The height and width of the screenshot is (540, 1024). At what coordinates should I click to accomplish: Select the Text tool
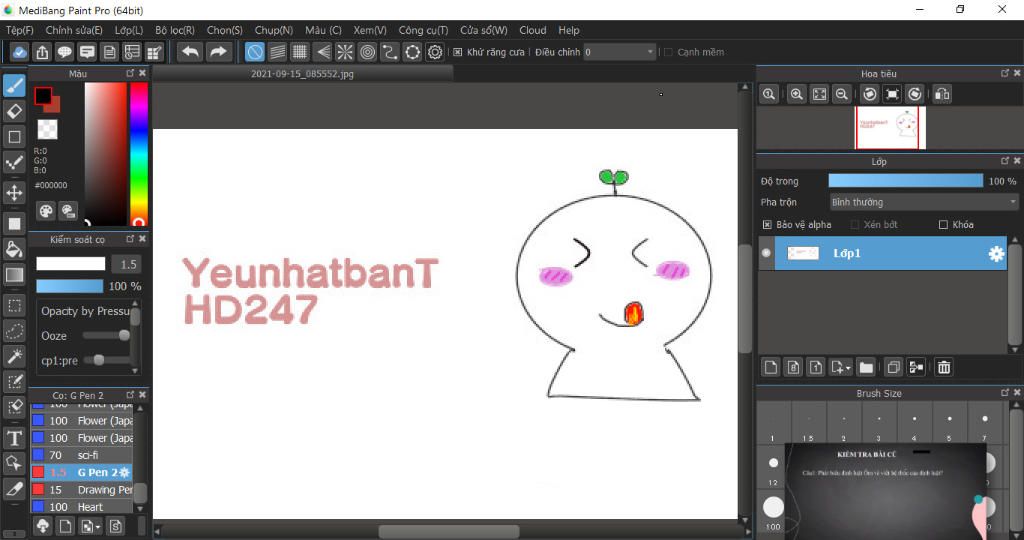(14, 437)
